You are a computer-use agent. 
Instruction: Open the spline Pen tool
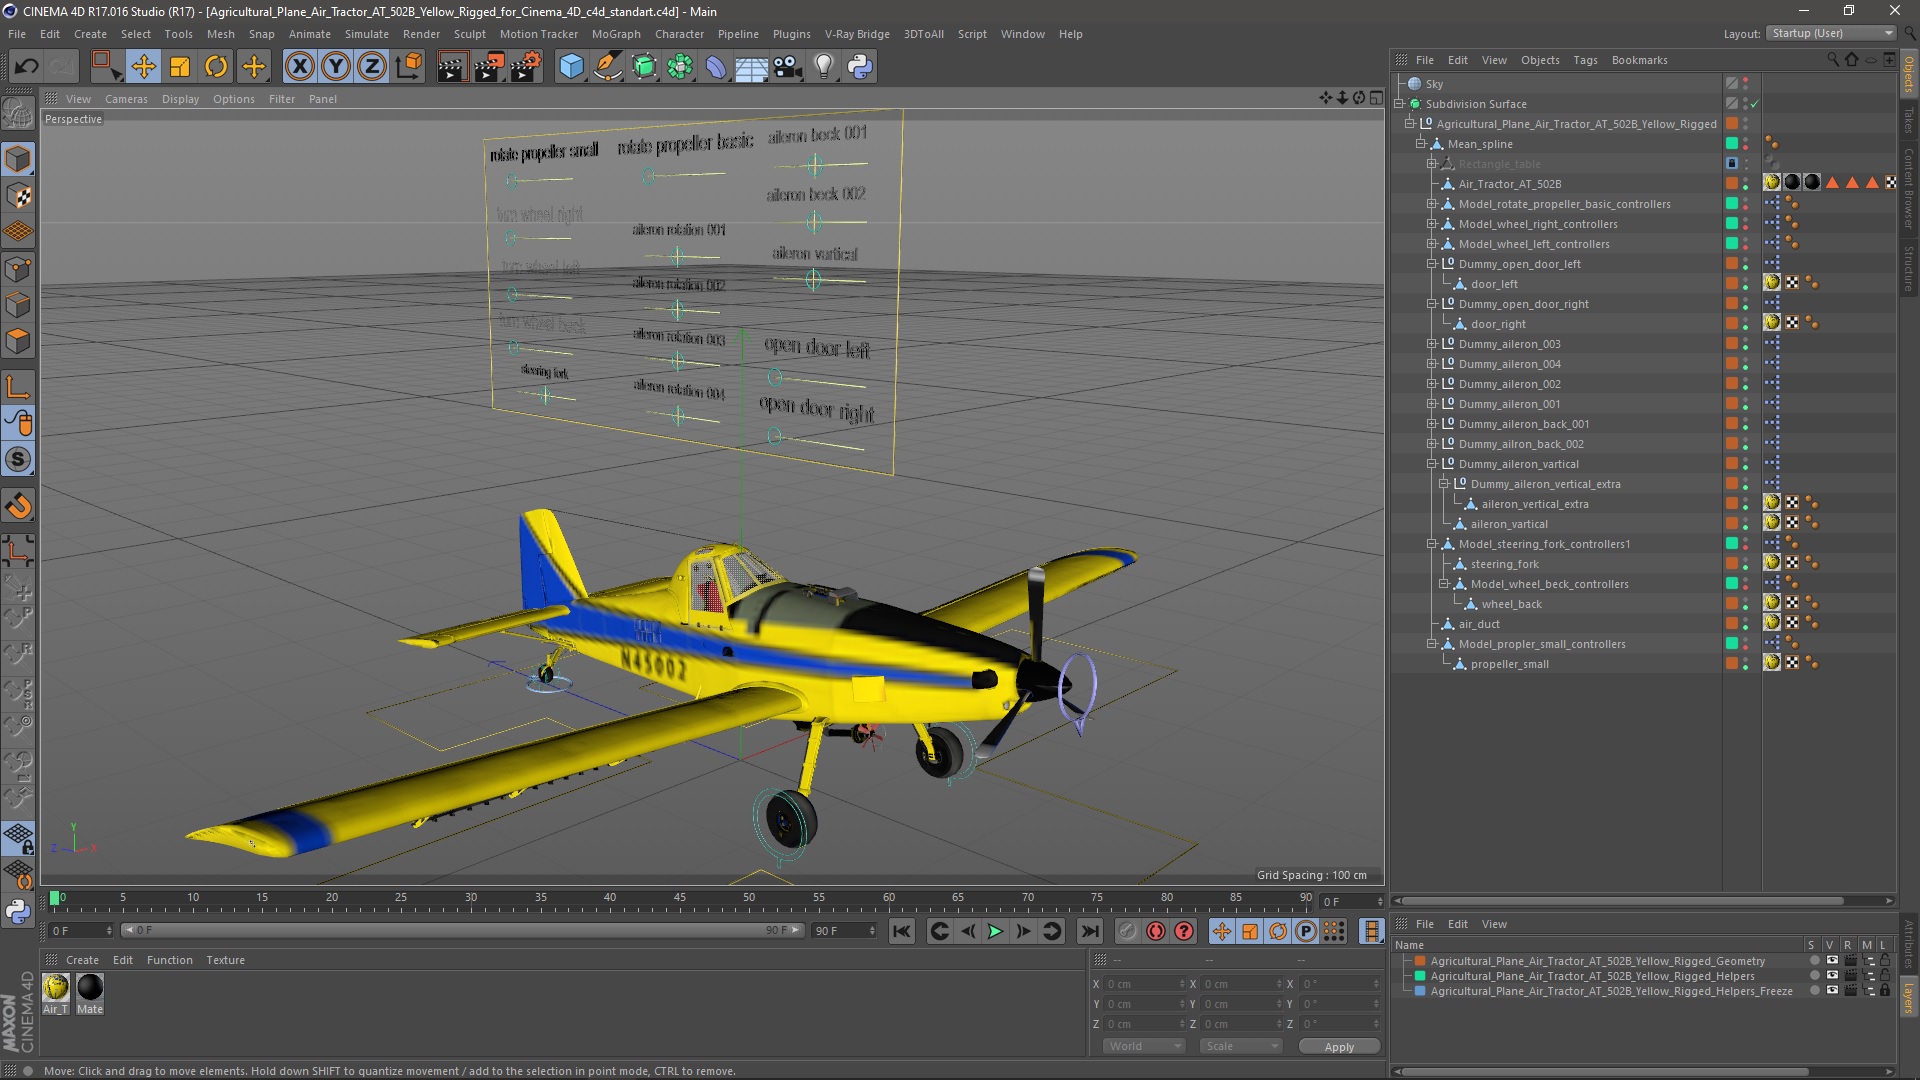pyautogui.click(x=607, y=67)
